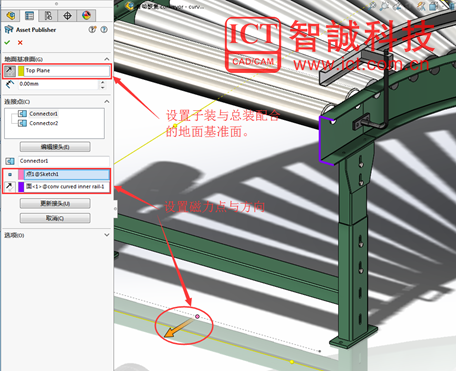Open the DimXpertManager crosshair tab

67,16
